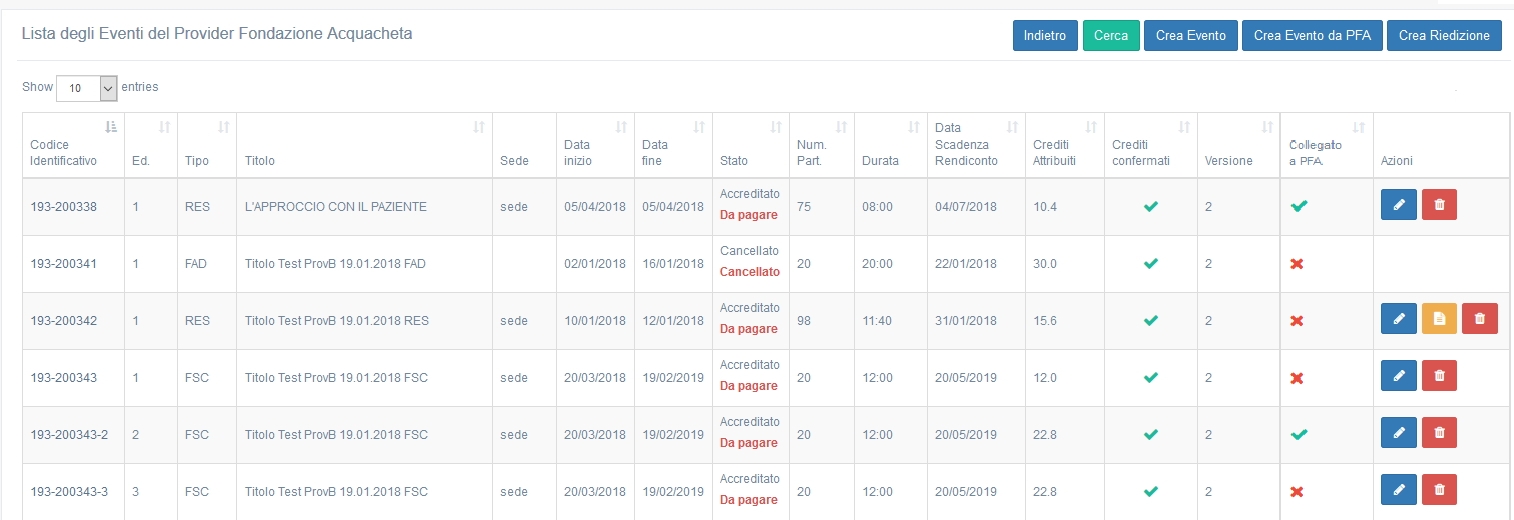The height and width of the screenshot is (520, 1514).
Task: Click duration value 11:40
Action: [x=877, y=321]
